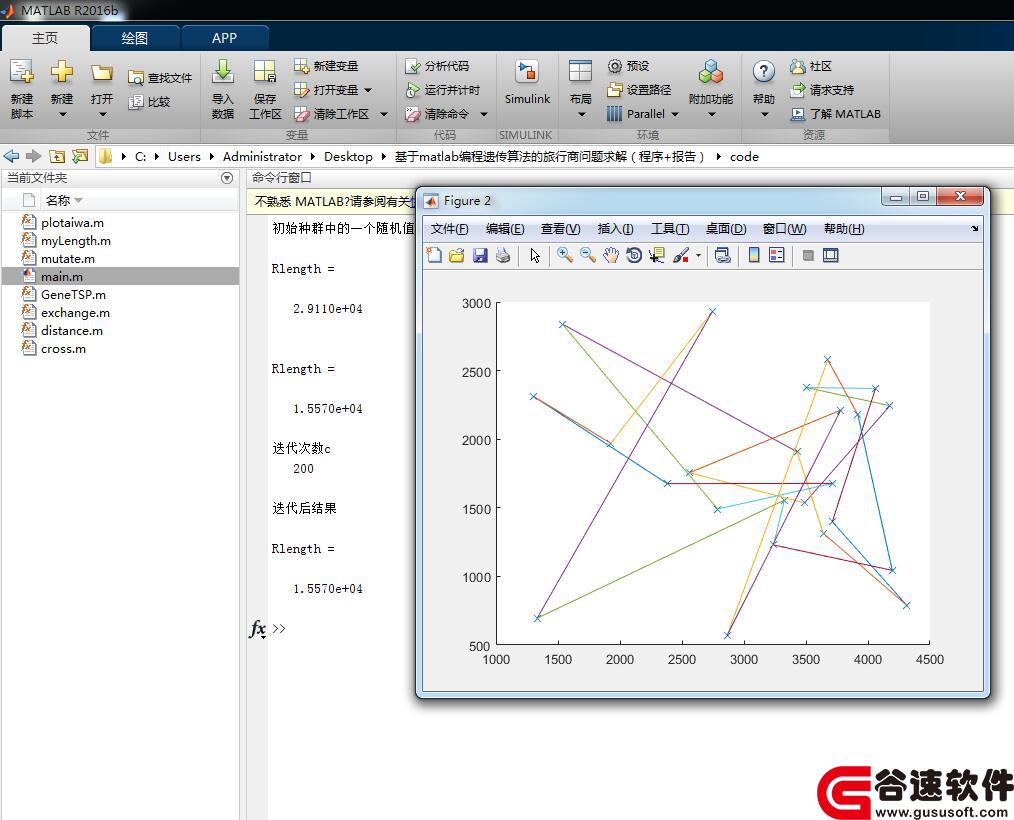The image size is (1014, 820).
Task: Insert a legend in the figure
Action: coord(777,255)
